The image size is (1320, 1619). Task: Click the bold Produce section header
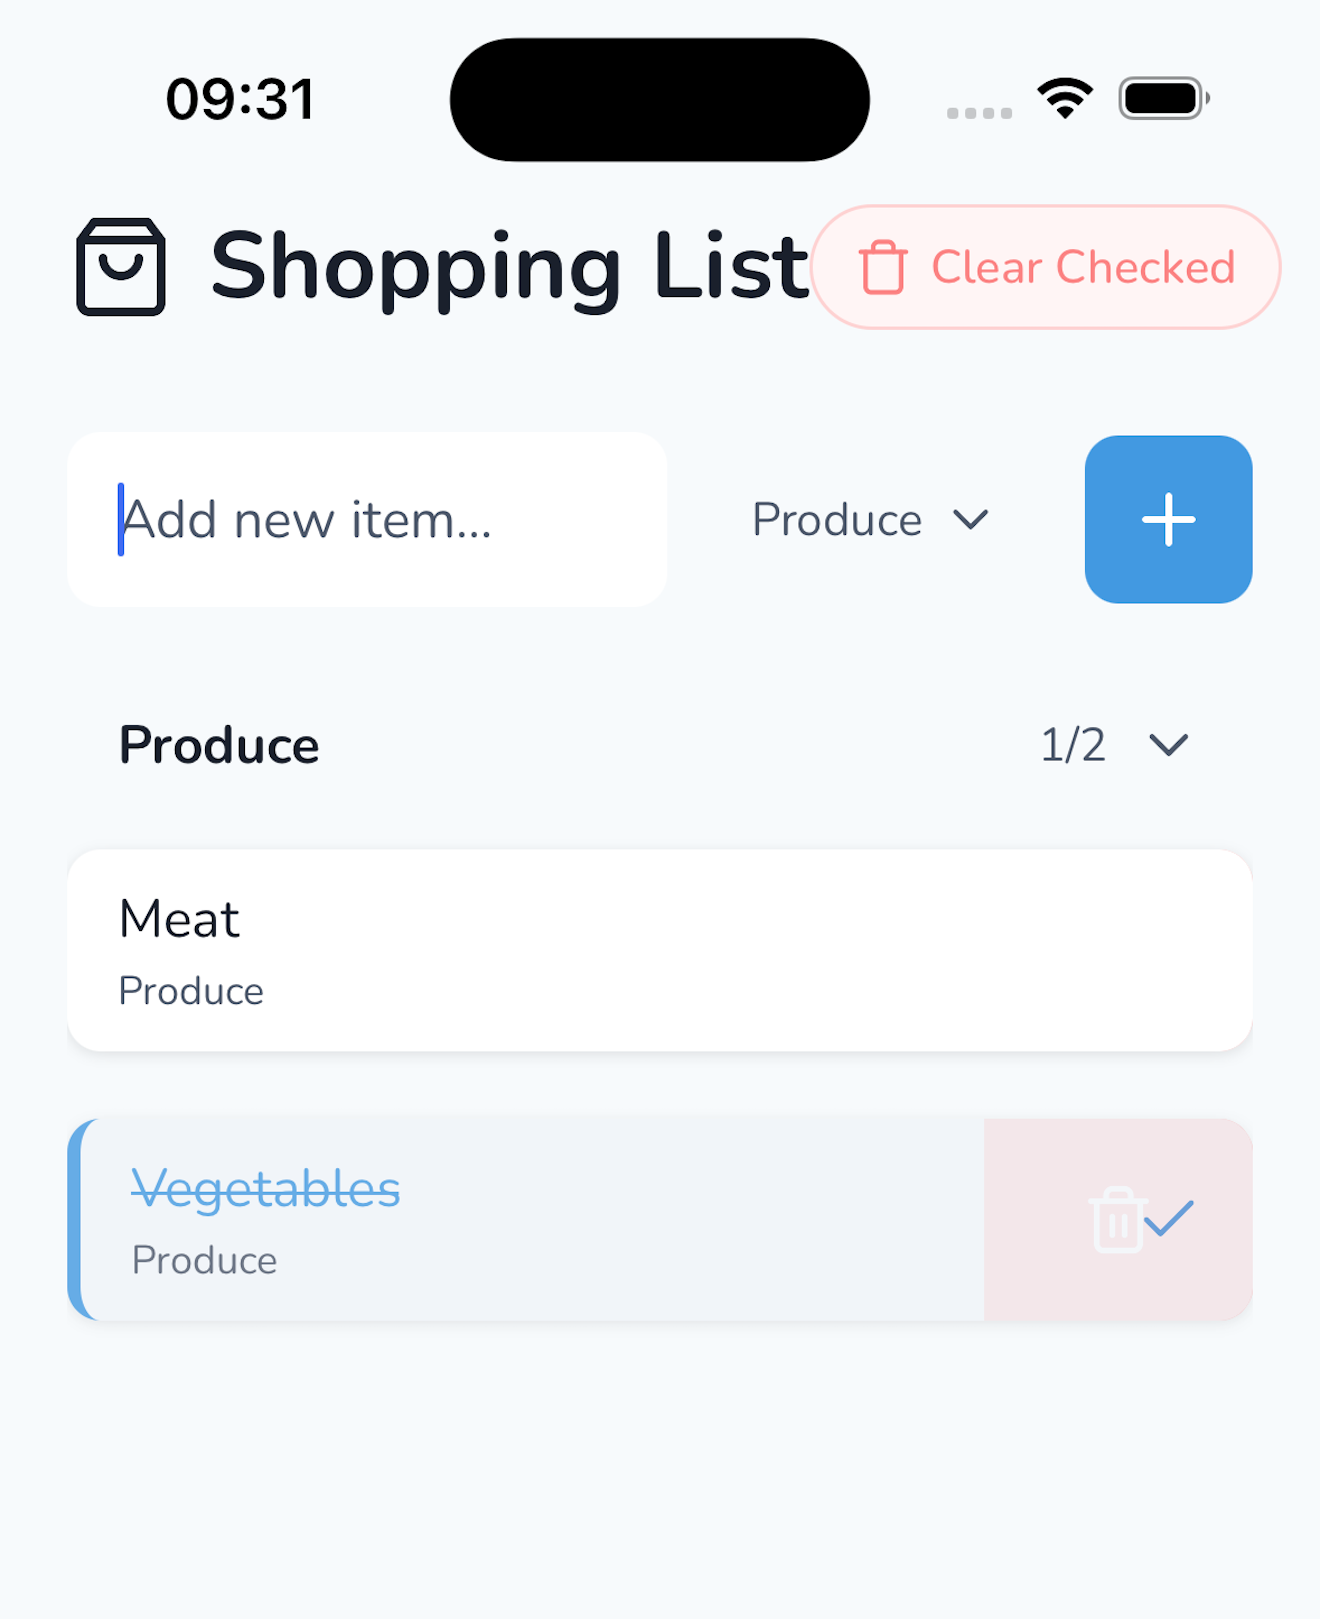[x=219, y=745]
